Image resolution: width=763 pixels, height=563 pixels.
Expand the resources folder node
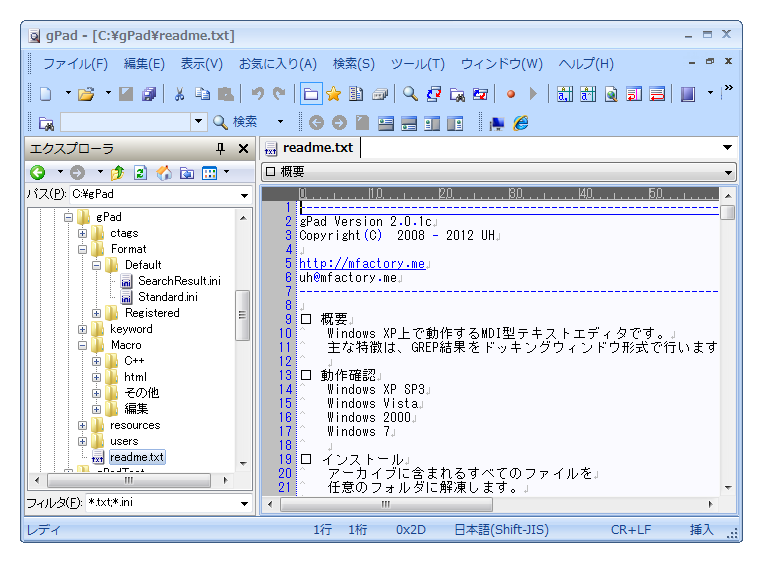coord(83,425)
